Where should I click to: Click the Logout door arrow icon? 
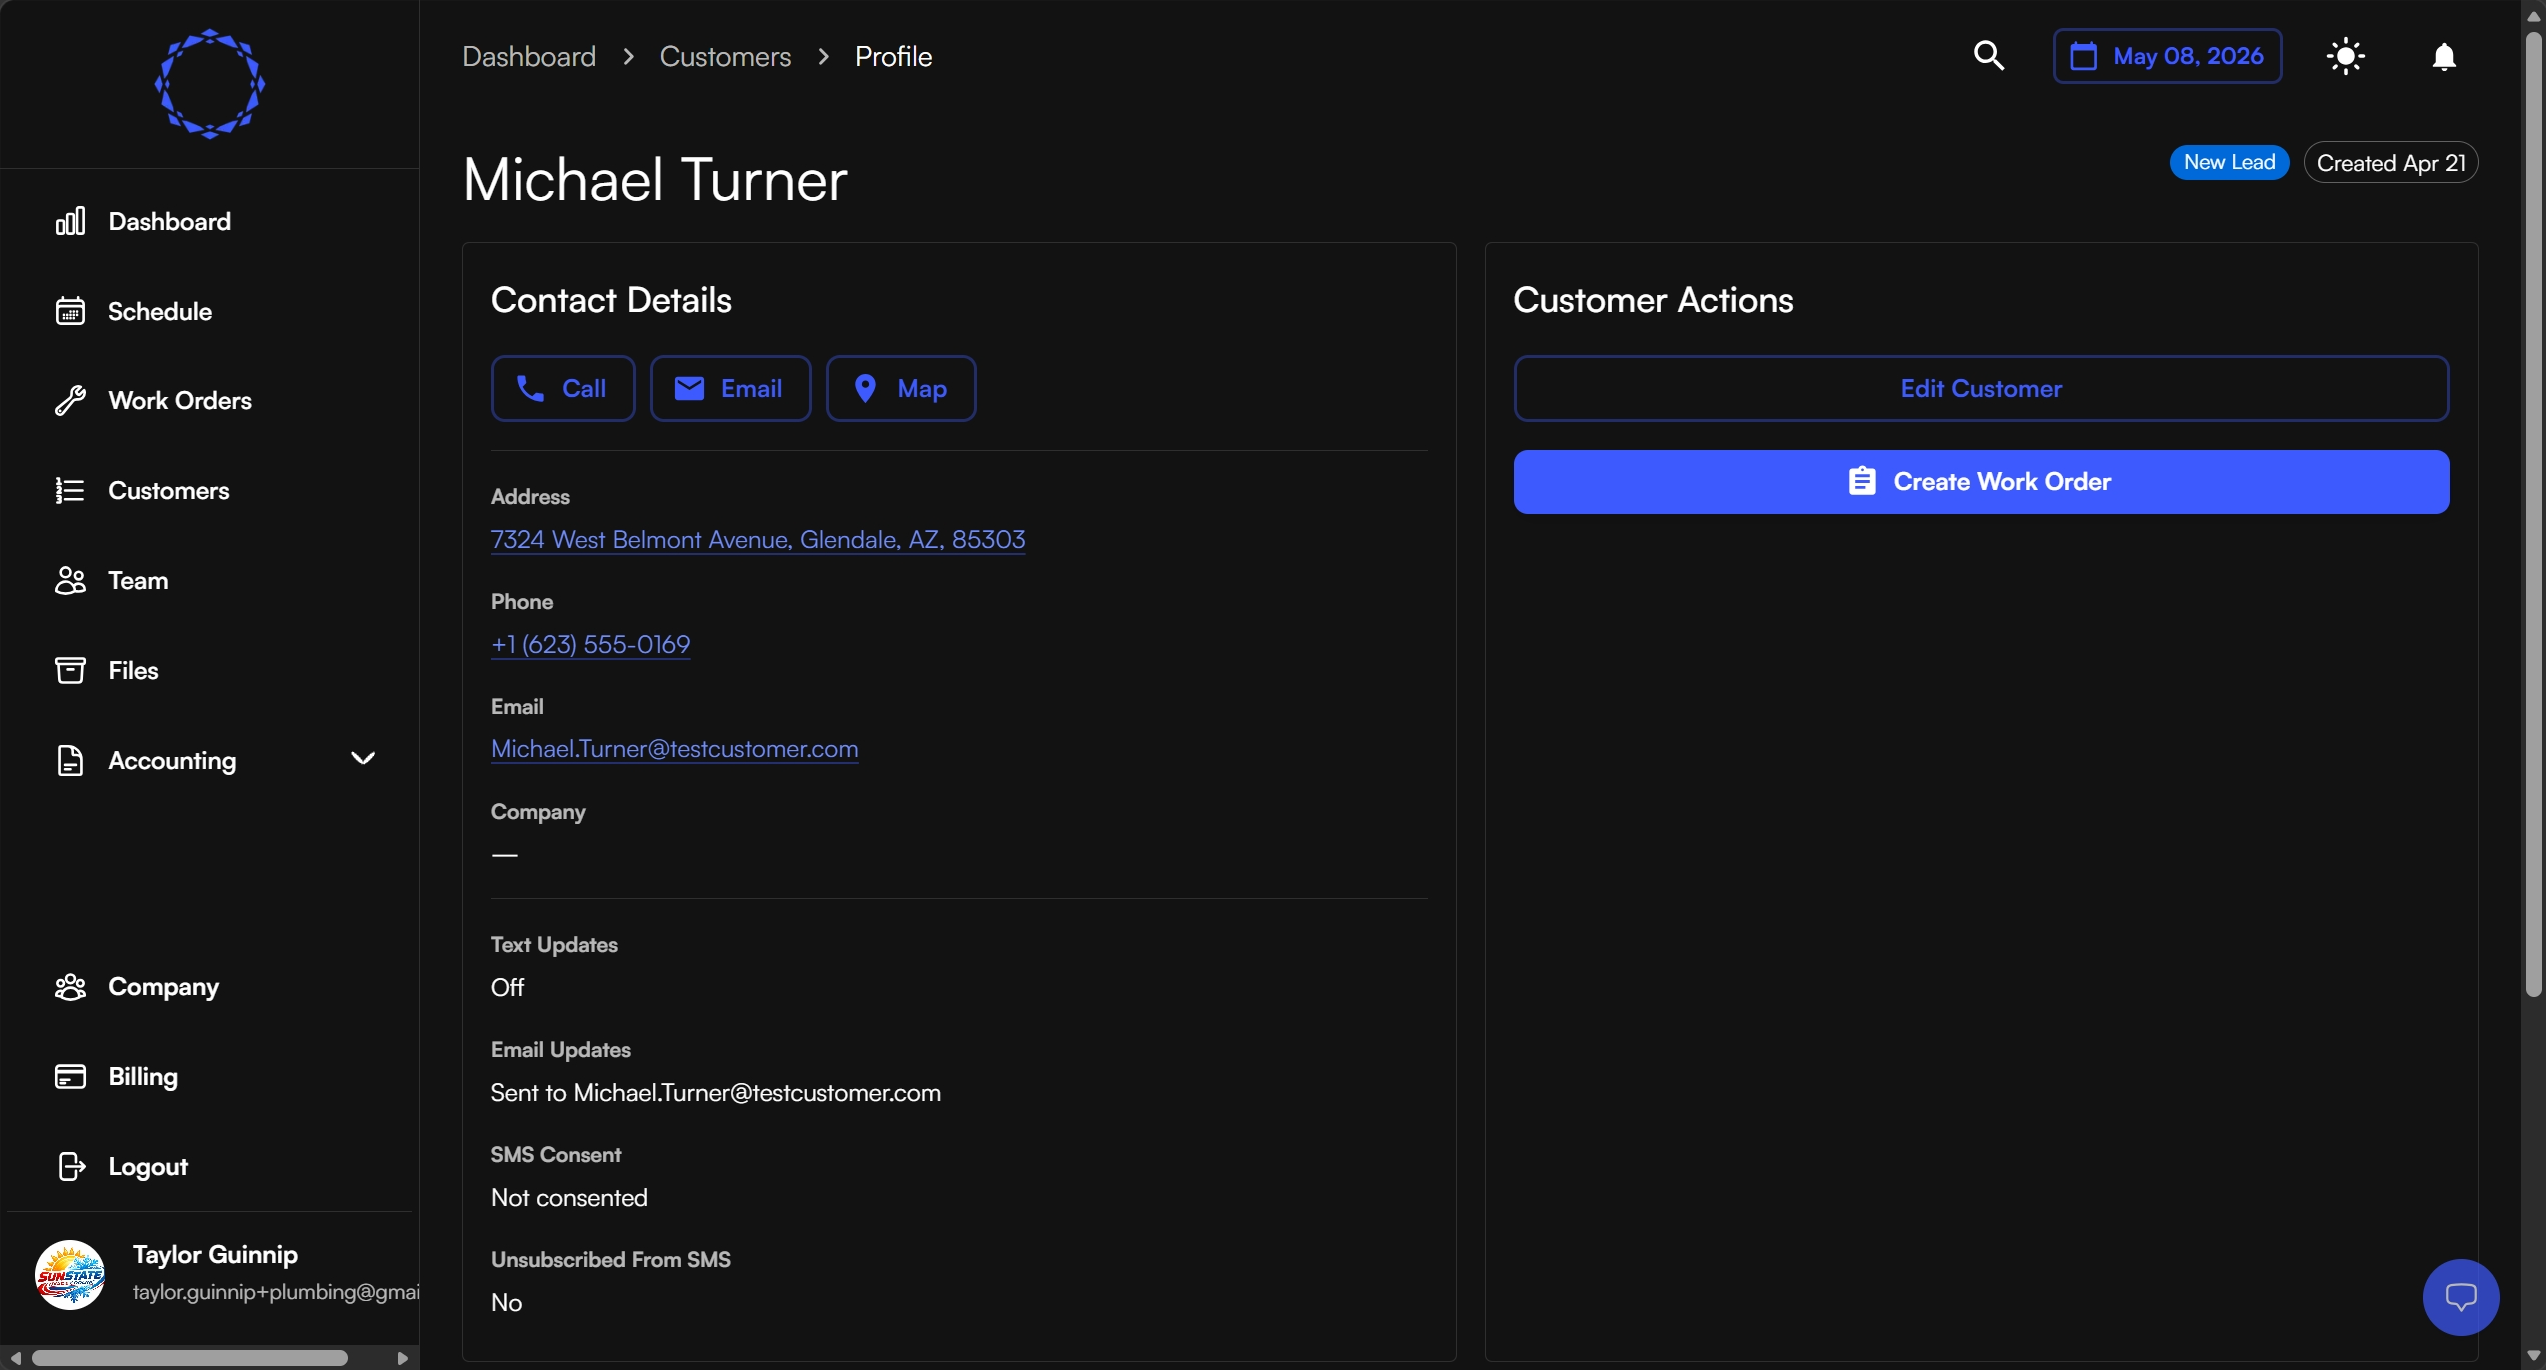coord(70,1166)
